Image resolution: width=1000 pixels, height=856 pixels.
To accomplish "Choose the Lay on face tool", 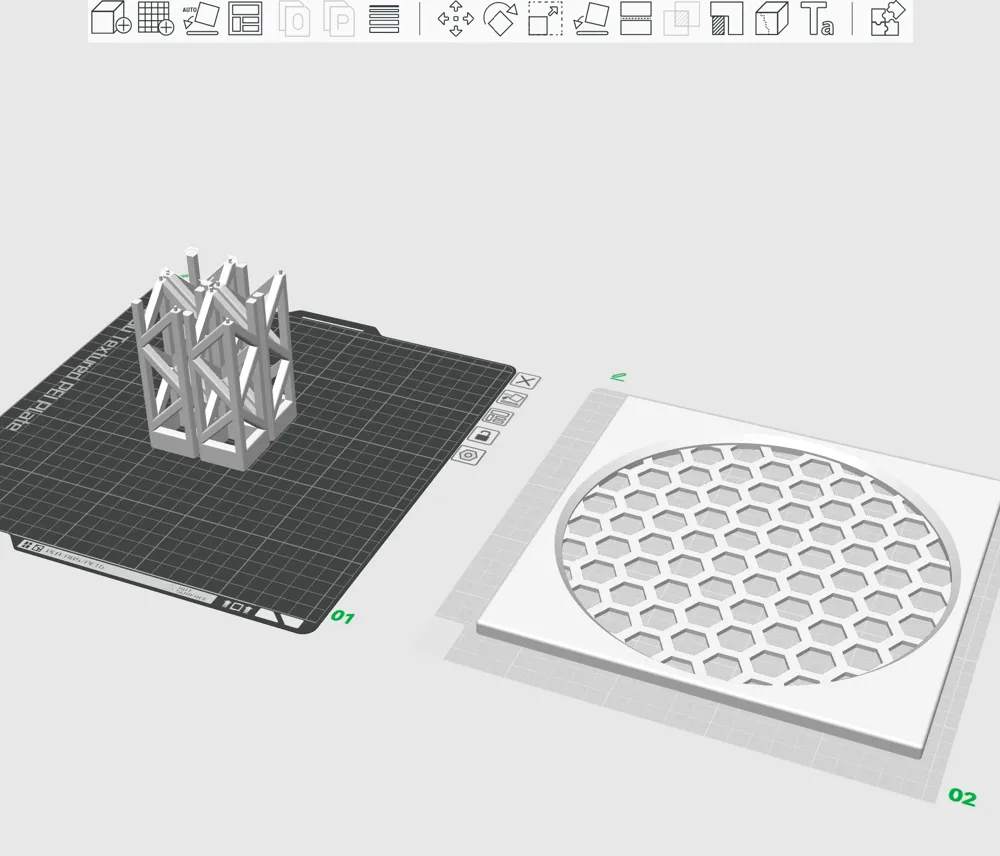I will 591,19.
